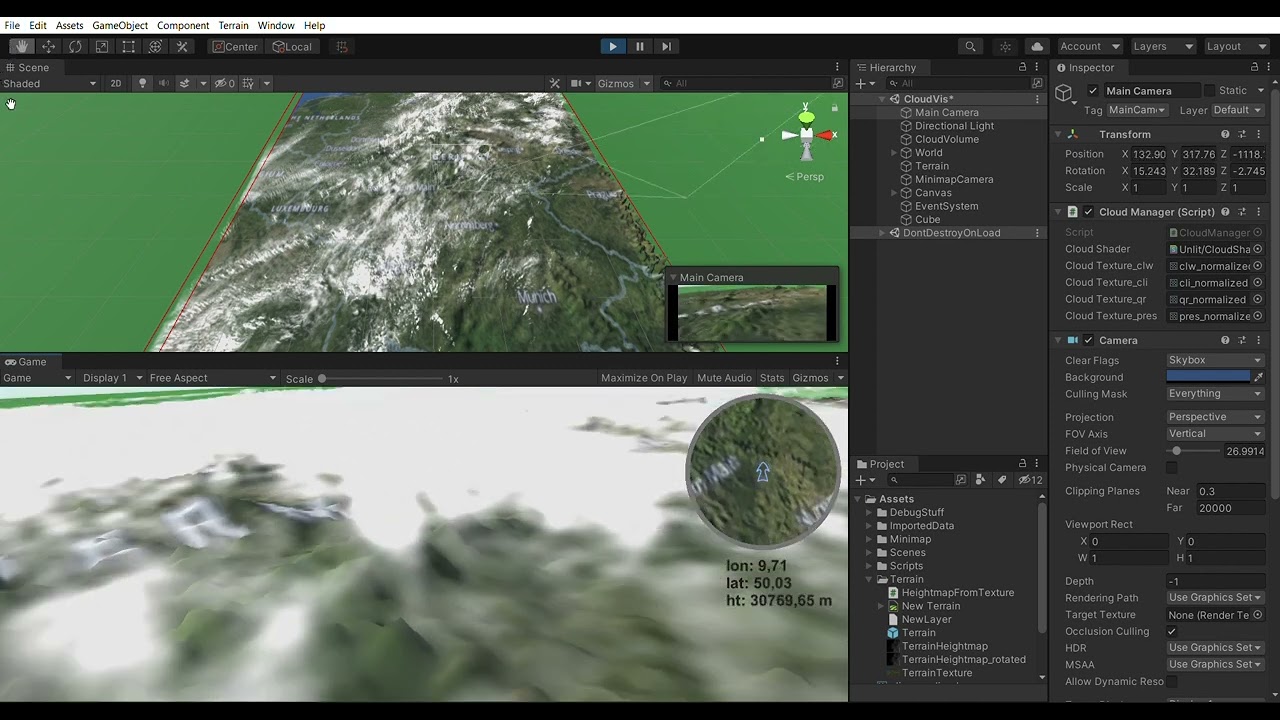The width and height of the screenshot is (1280, 720).
Task: Open the Account dropdown
Action: click(x=1090, y=46)
